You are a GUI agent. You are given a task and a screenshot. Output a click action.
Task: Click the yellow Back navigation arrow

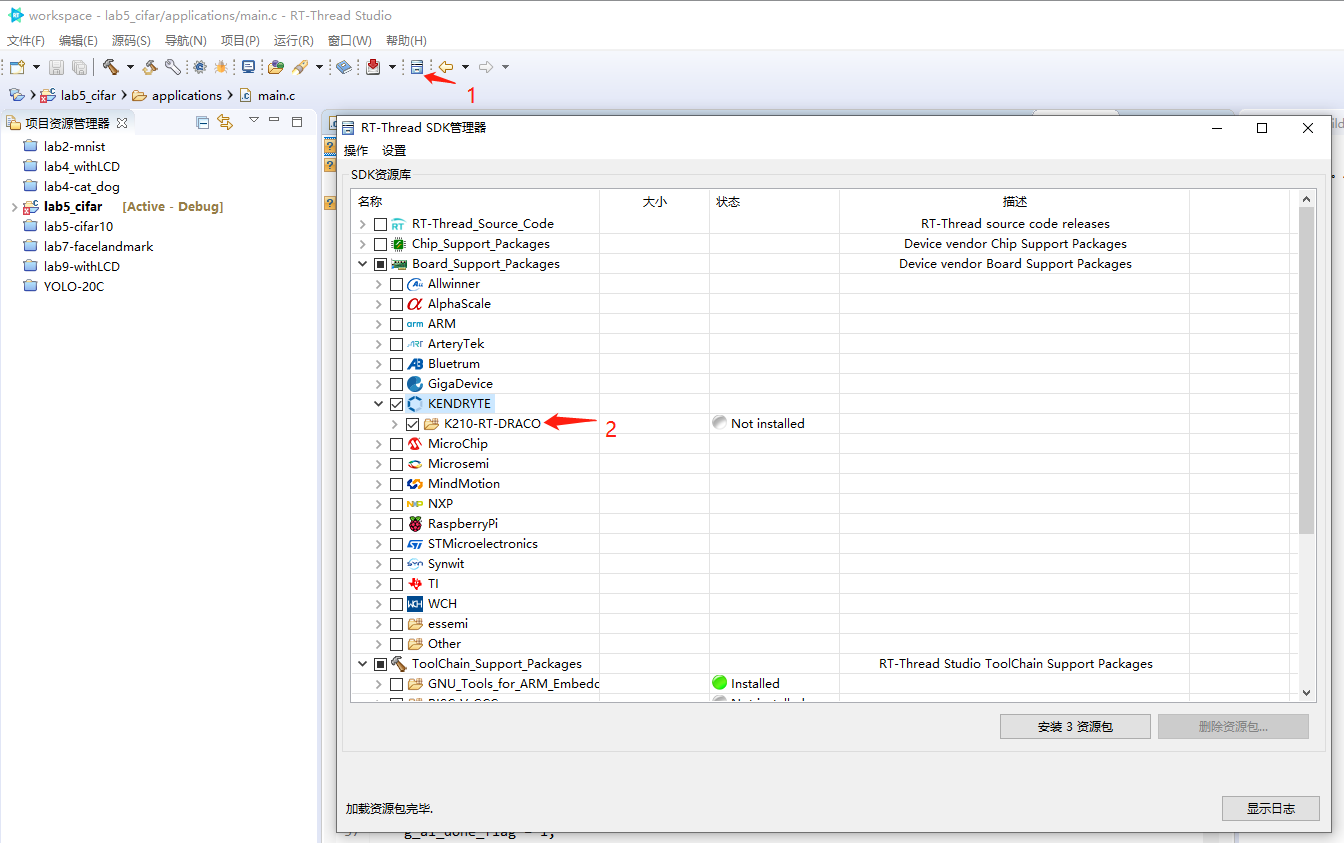pyautogui.click(x=446, y=67)
